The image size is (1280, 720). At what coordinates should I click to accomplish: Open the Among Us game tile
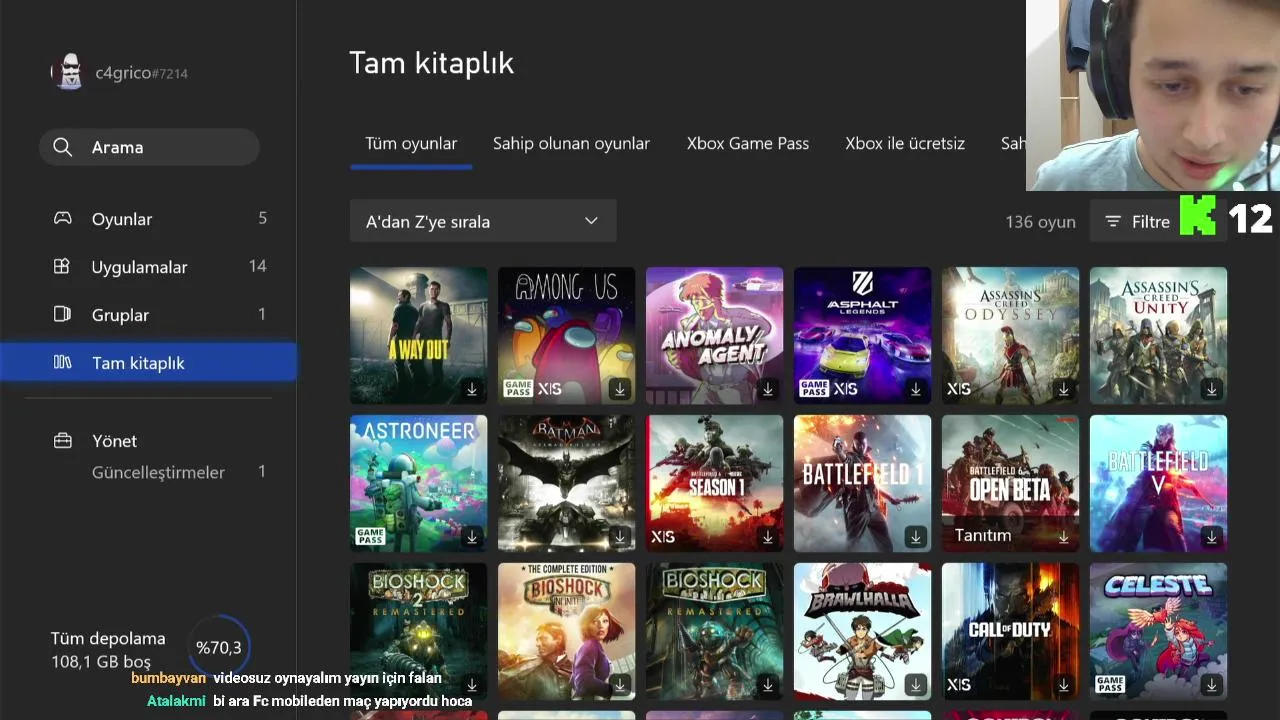[566, 335]
